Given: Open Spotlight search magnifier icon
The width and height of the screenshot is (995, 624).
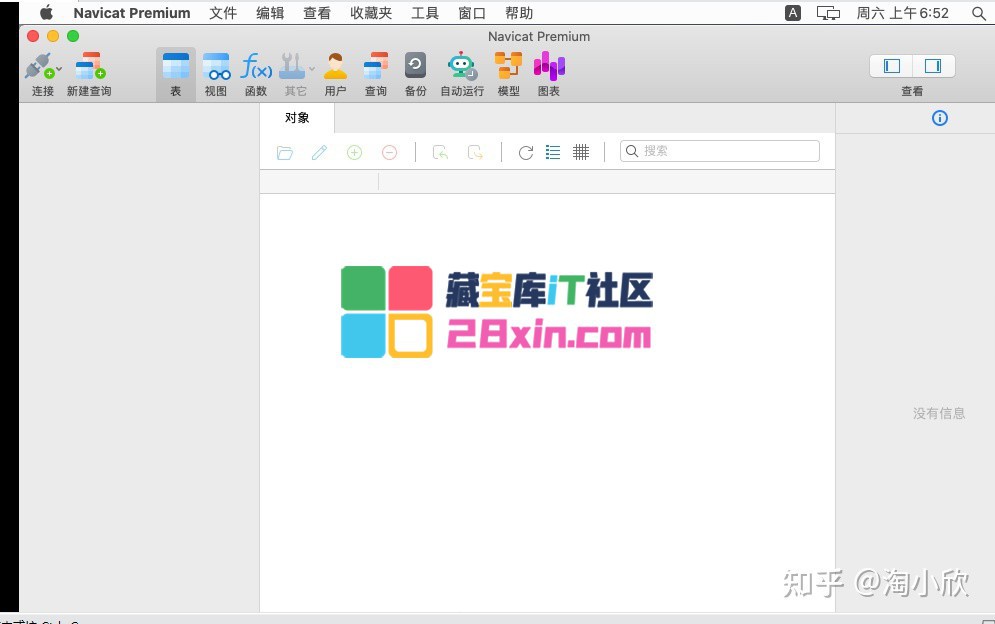Looking at the screenshot, I should tap(979, 13).
